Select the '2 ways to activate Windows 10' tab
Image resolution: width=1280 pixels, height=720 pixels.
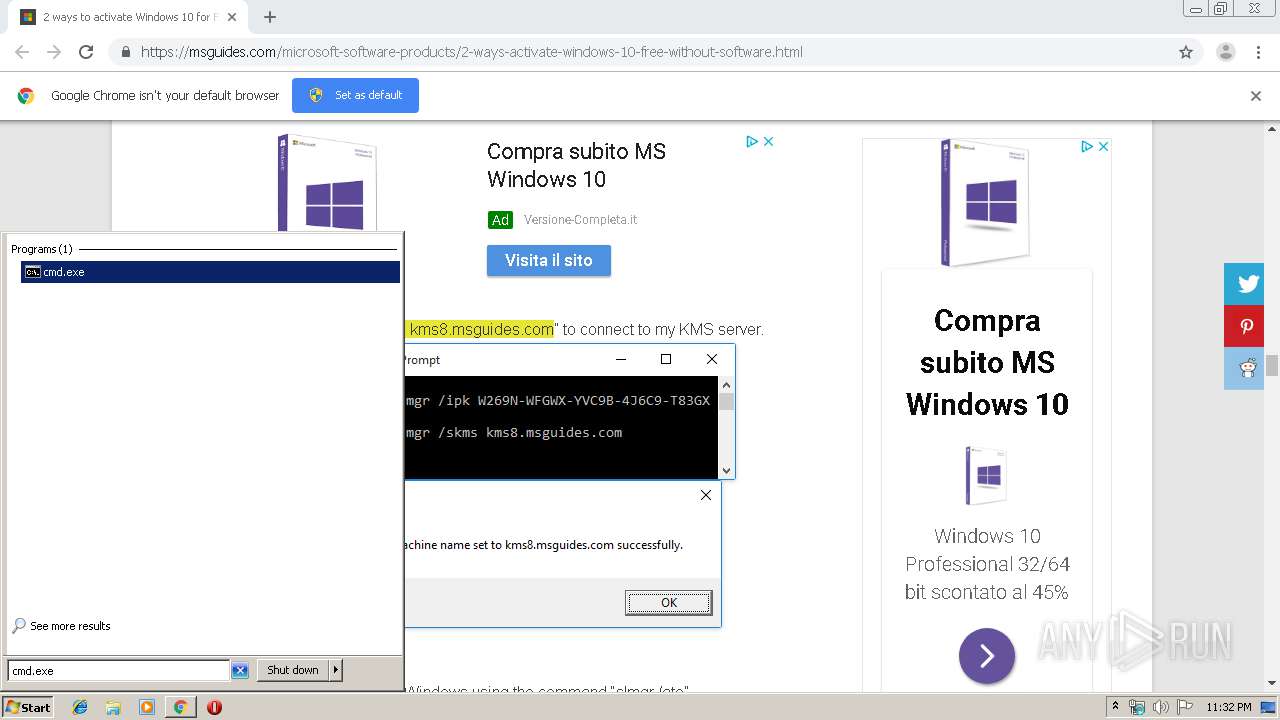[130, 17]
